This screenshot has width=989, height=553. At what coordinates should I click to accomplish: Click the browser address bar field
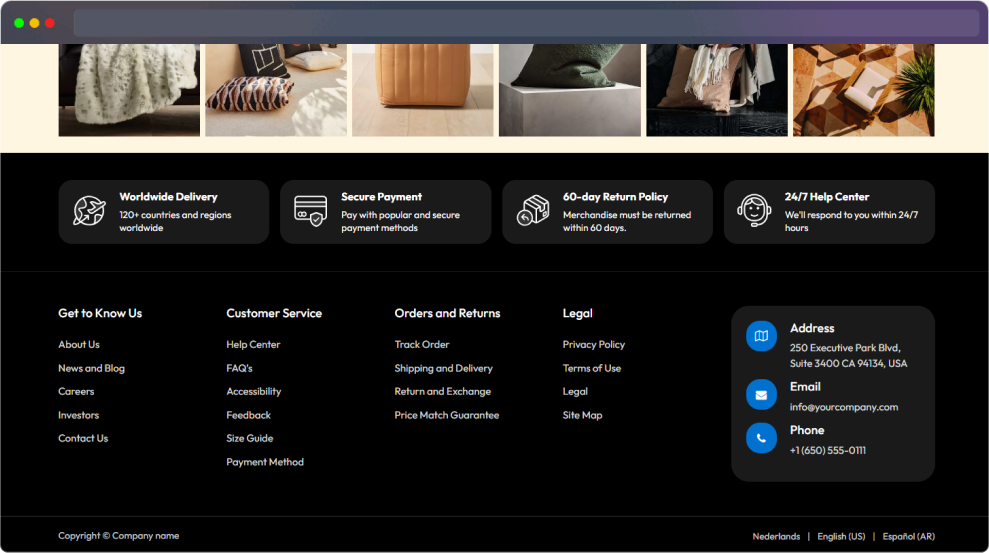[526, 23]
